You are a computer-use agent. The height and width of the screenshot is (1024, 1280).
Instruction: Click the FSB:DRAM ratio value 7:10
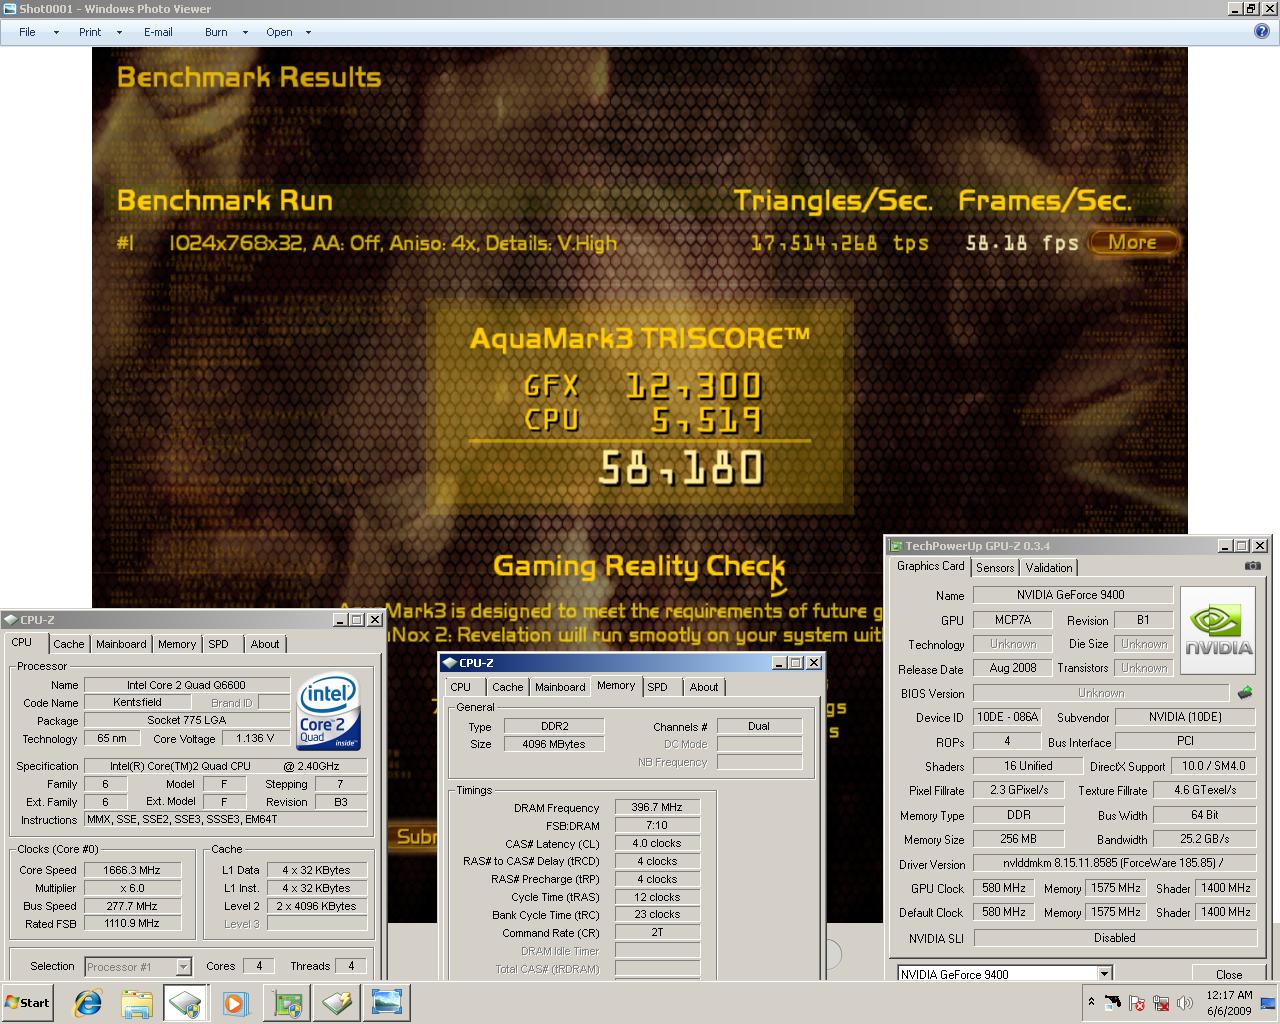[x=657, y=825]
